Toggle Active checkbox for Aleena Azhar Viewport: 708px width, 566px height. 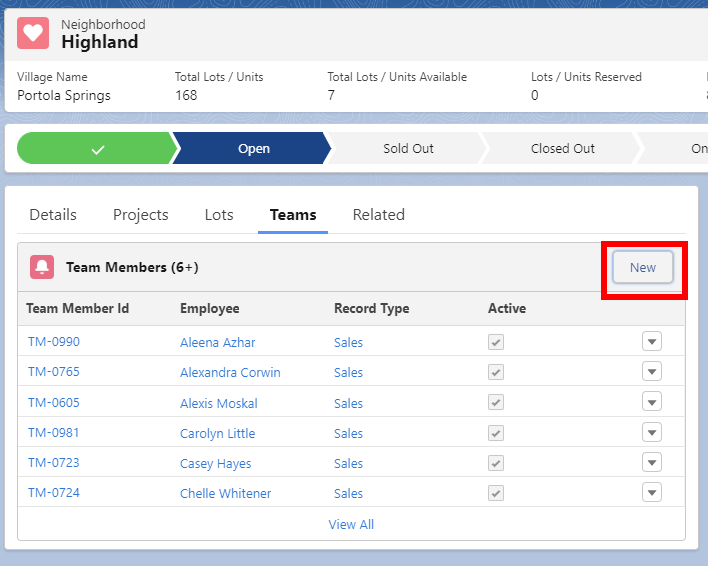496,342
